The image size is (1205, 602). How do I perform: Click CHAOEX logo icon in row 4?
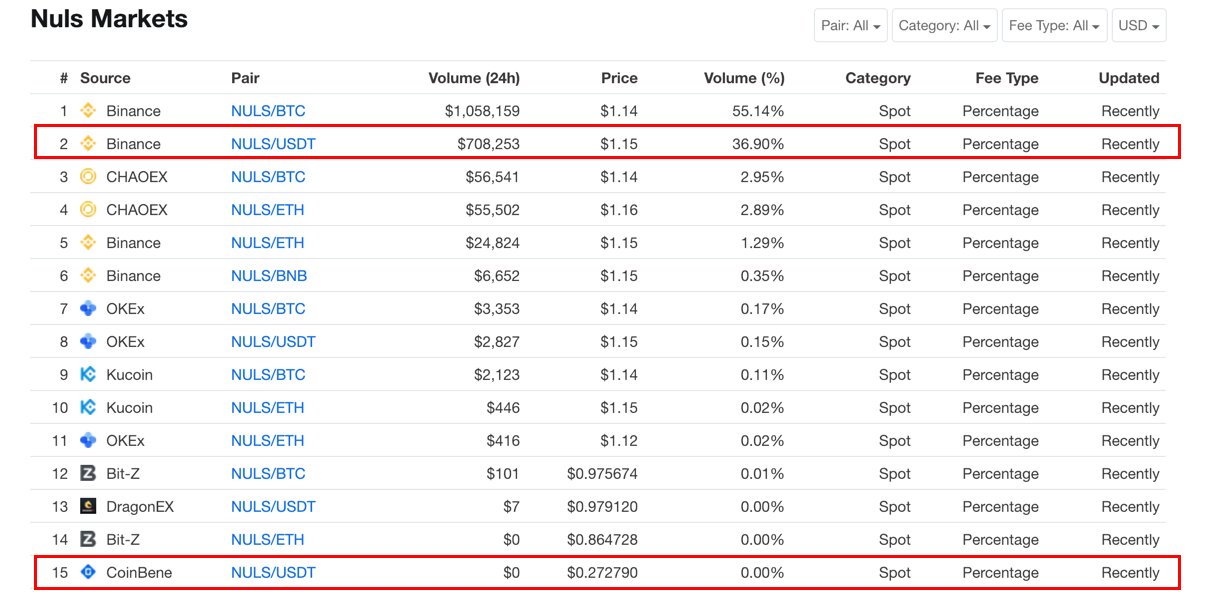pyautogui.click(x=88, y=210)
